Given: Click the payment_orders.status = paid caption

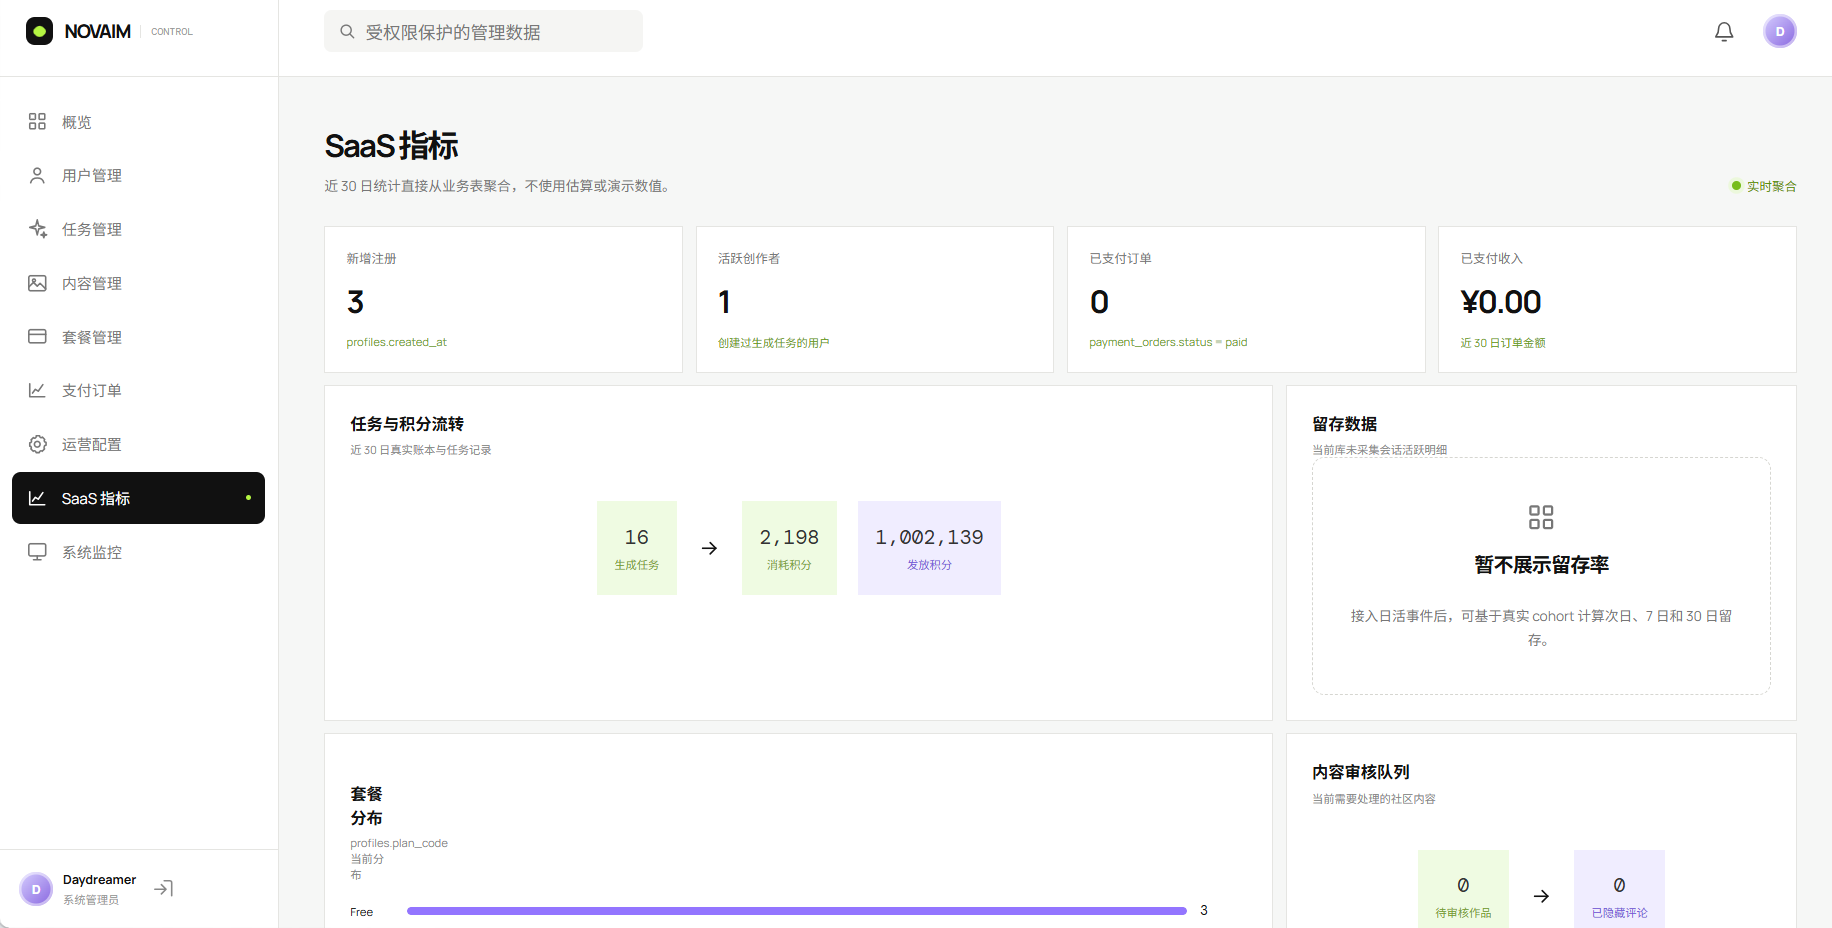Looking at the screenshot, I should (x=1168, y=342).
